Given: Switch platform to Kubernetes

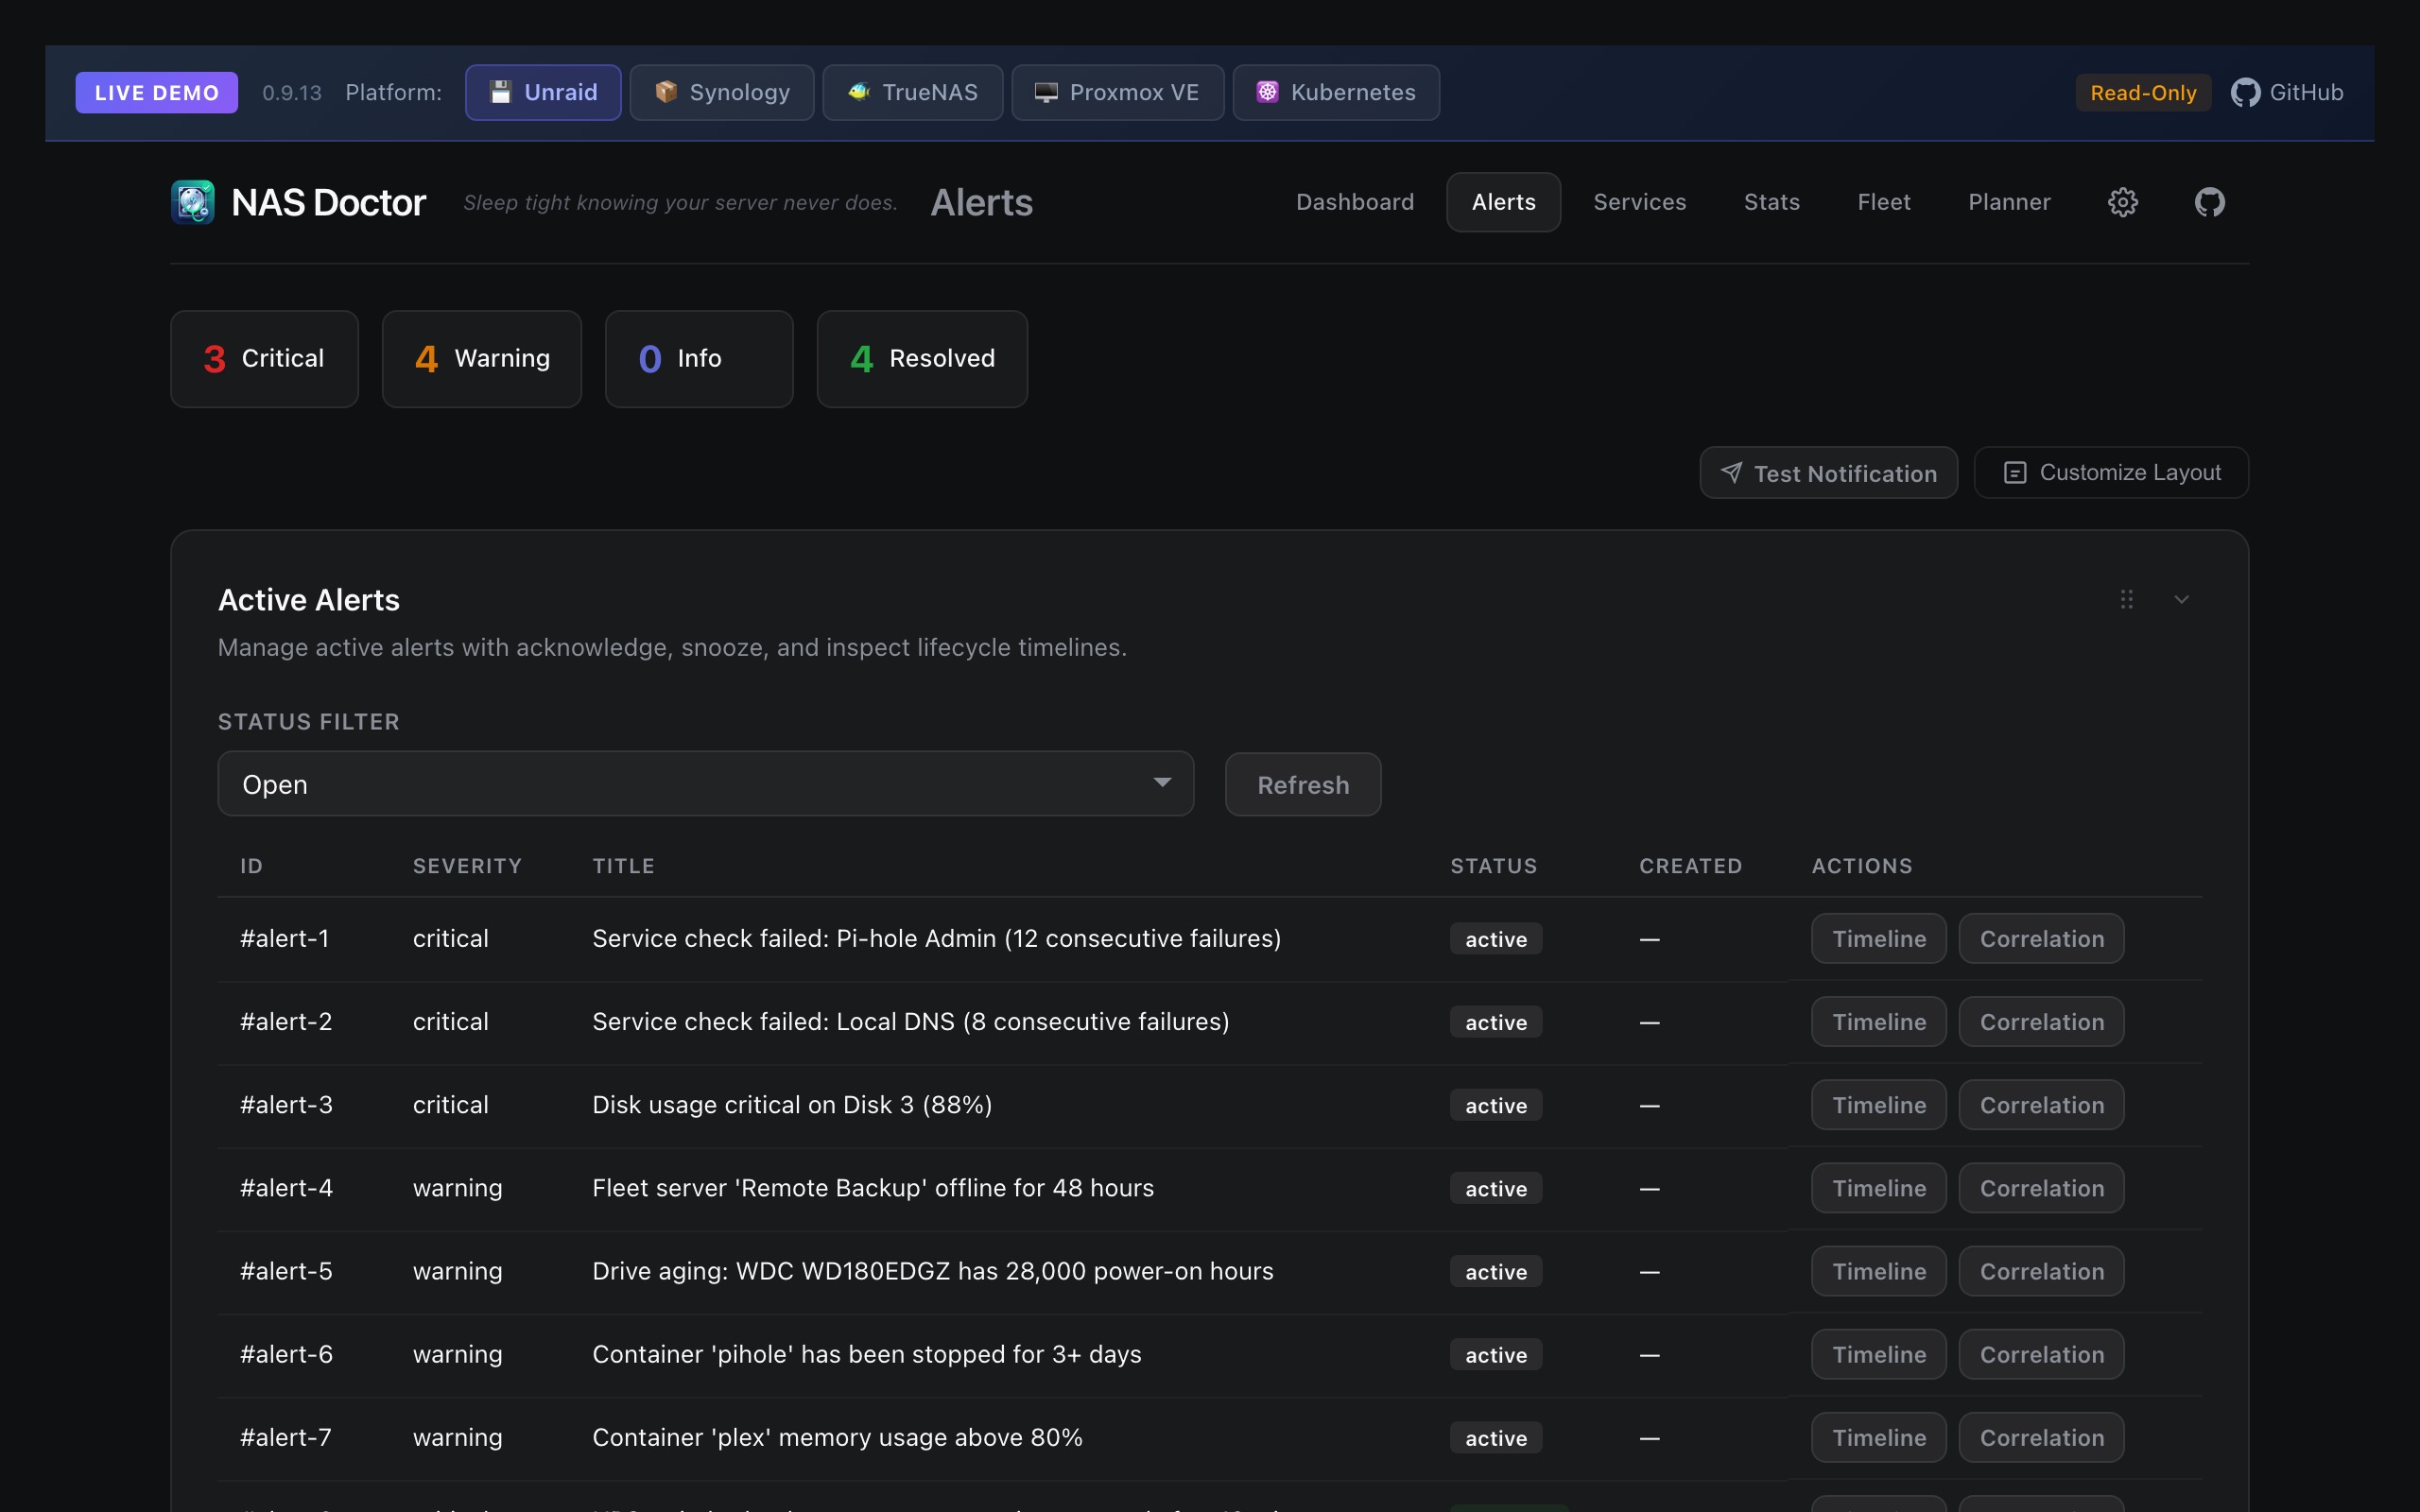Looking at the screenshot, I should [1336, 92].
